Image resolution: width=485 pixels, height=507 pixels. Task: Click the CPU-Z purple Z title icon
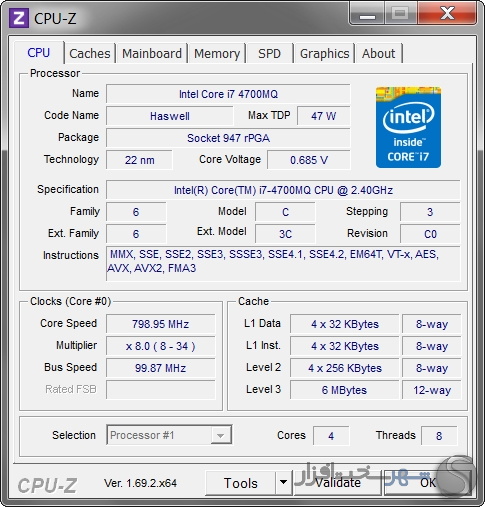click(x=19, y=18)
